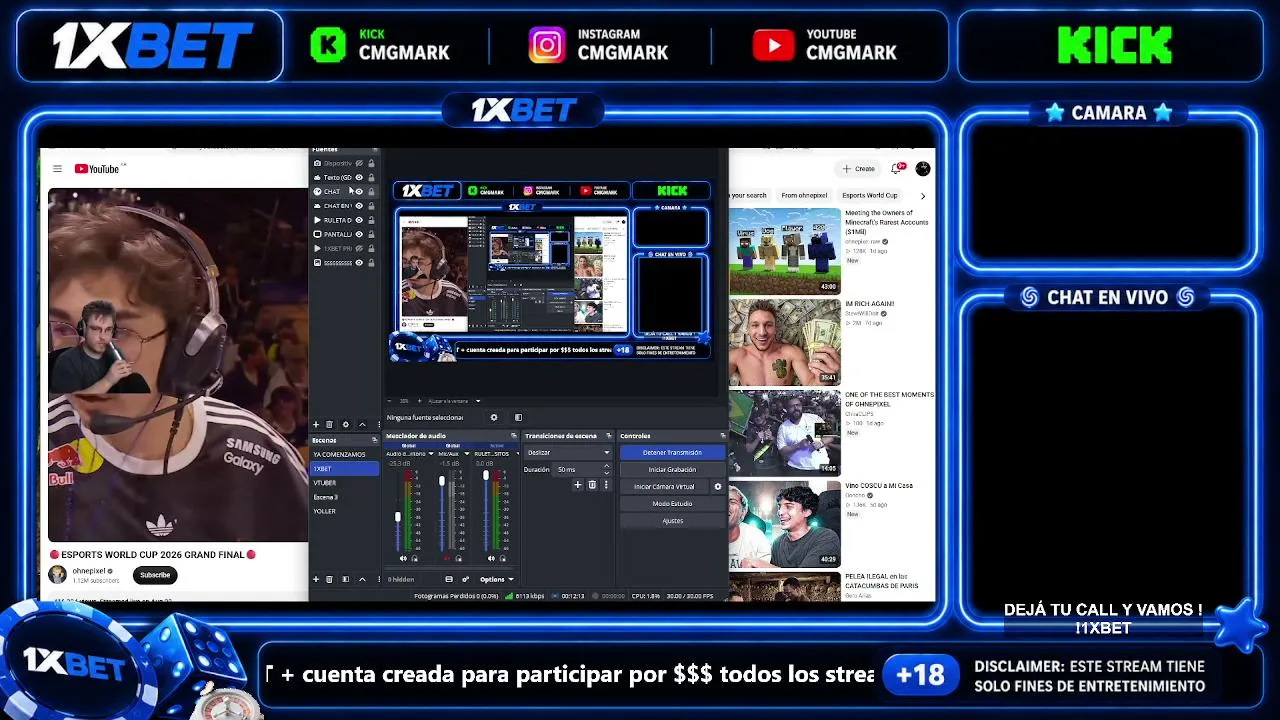Open scene filters icon
1280x720 pixels.
[346, 579]
